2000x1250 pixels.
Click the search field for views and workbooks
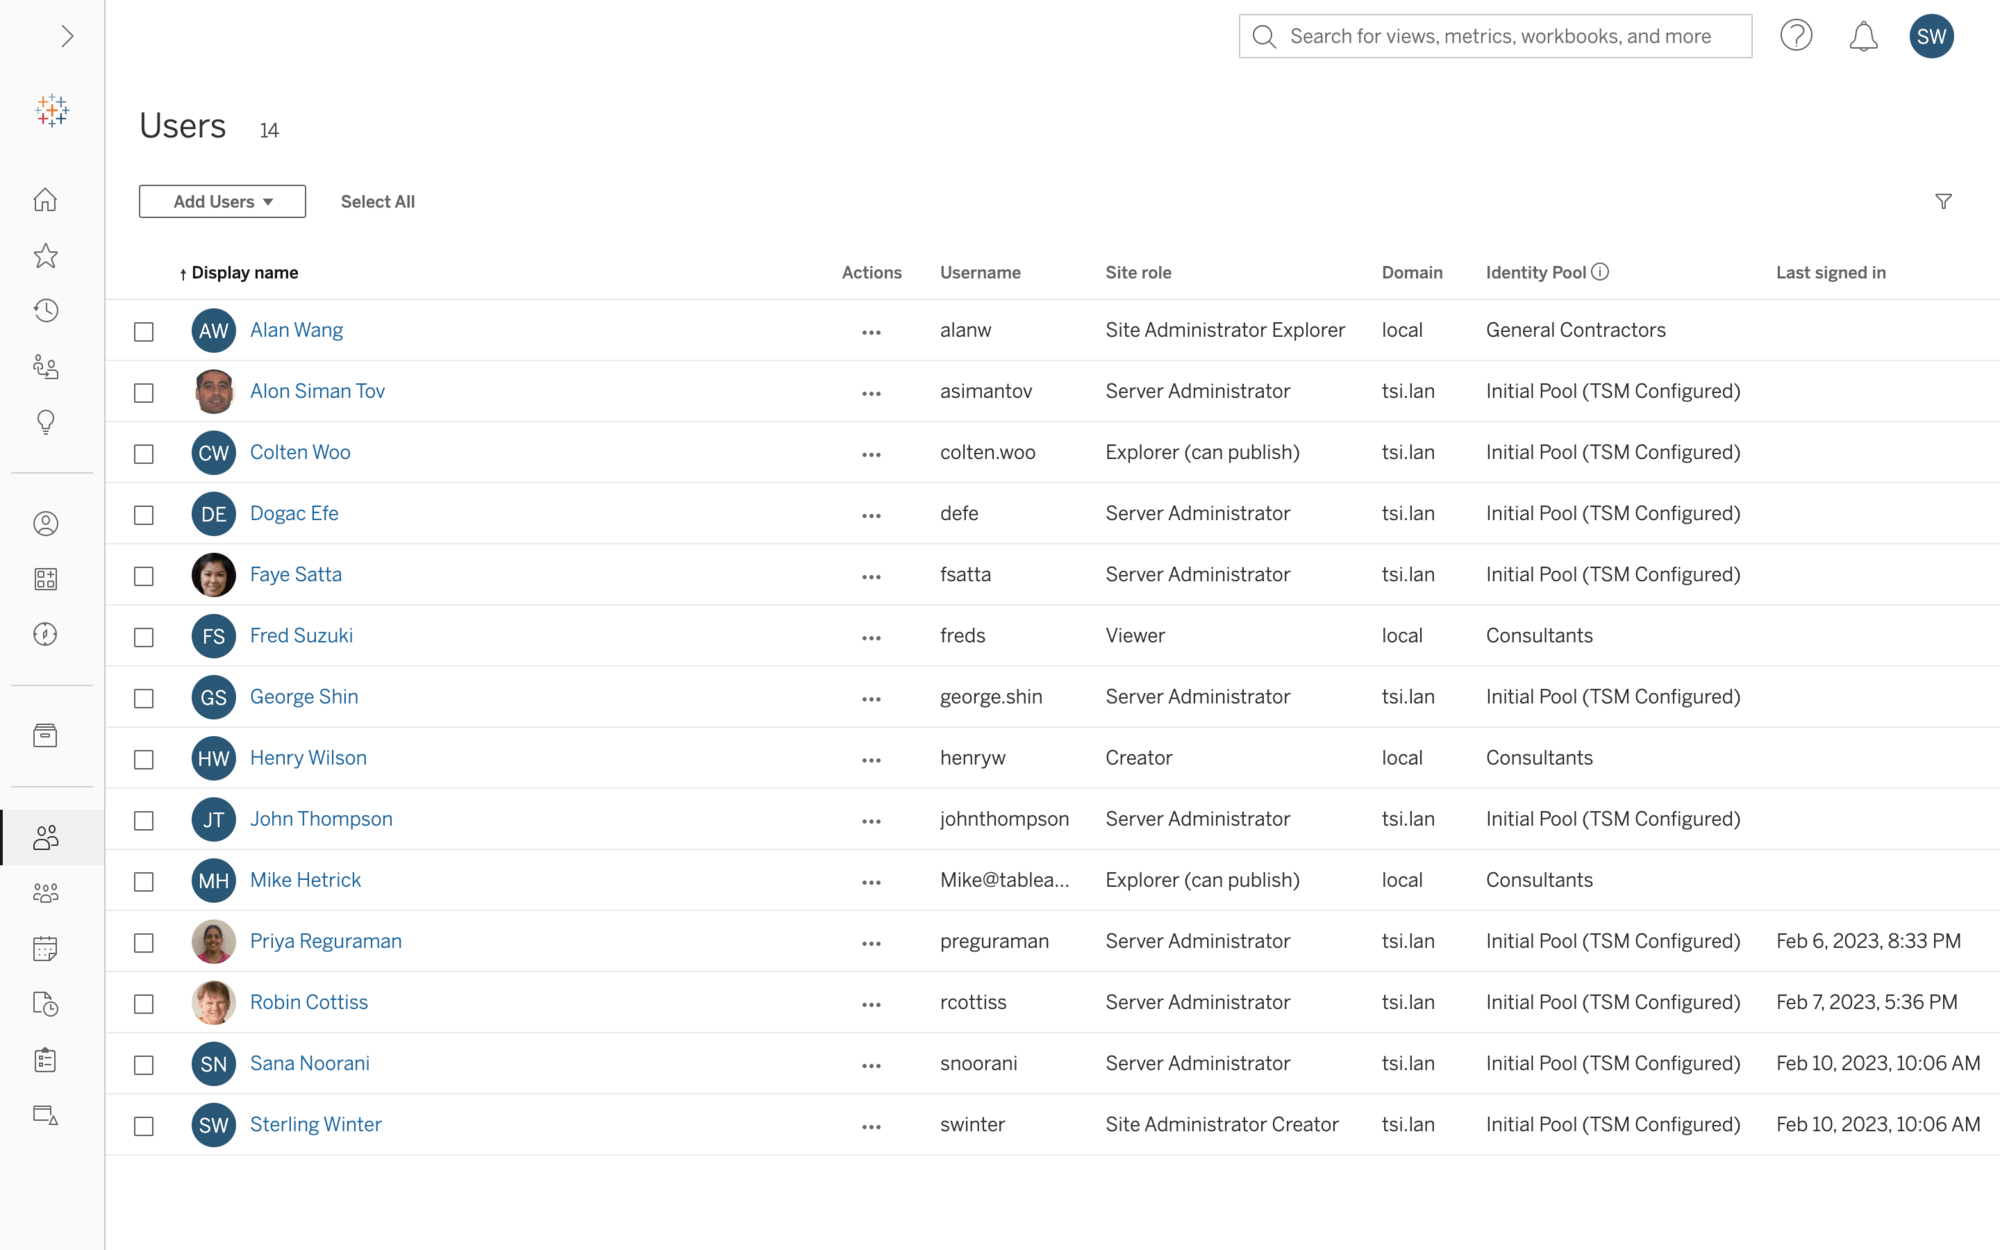coord(1500,37)
